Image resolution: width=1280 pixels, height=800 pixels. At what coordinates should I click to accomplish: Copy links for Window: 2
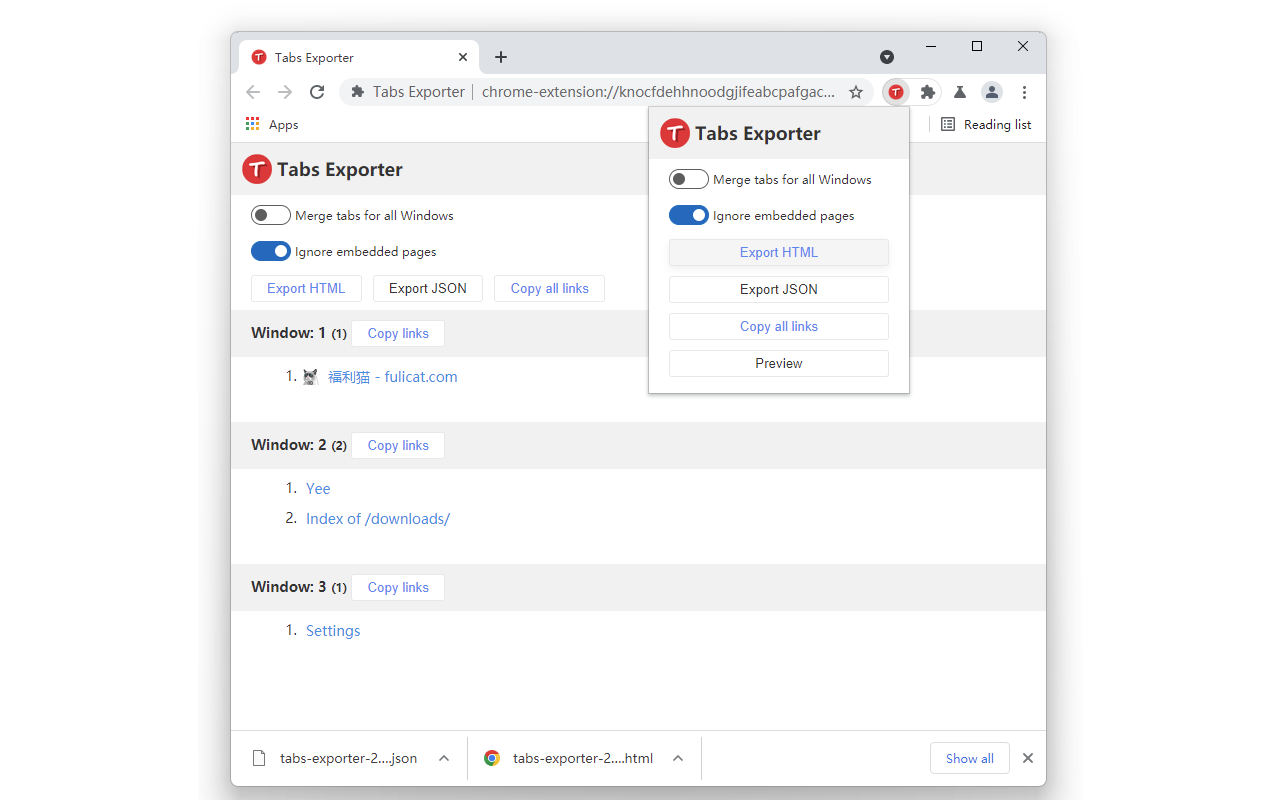pos(398,445)
